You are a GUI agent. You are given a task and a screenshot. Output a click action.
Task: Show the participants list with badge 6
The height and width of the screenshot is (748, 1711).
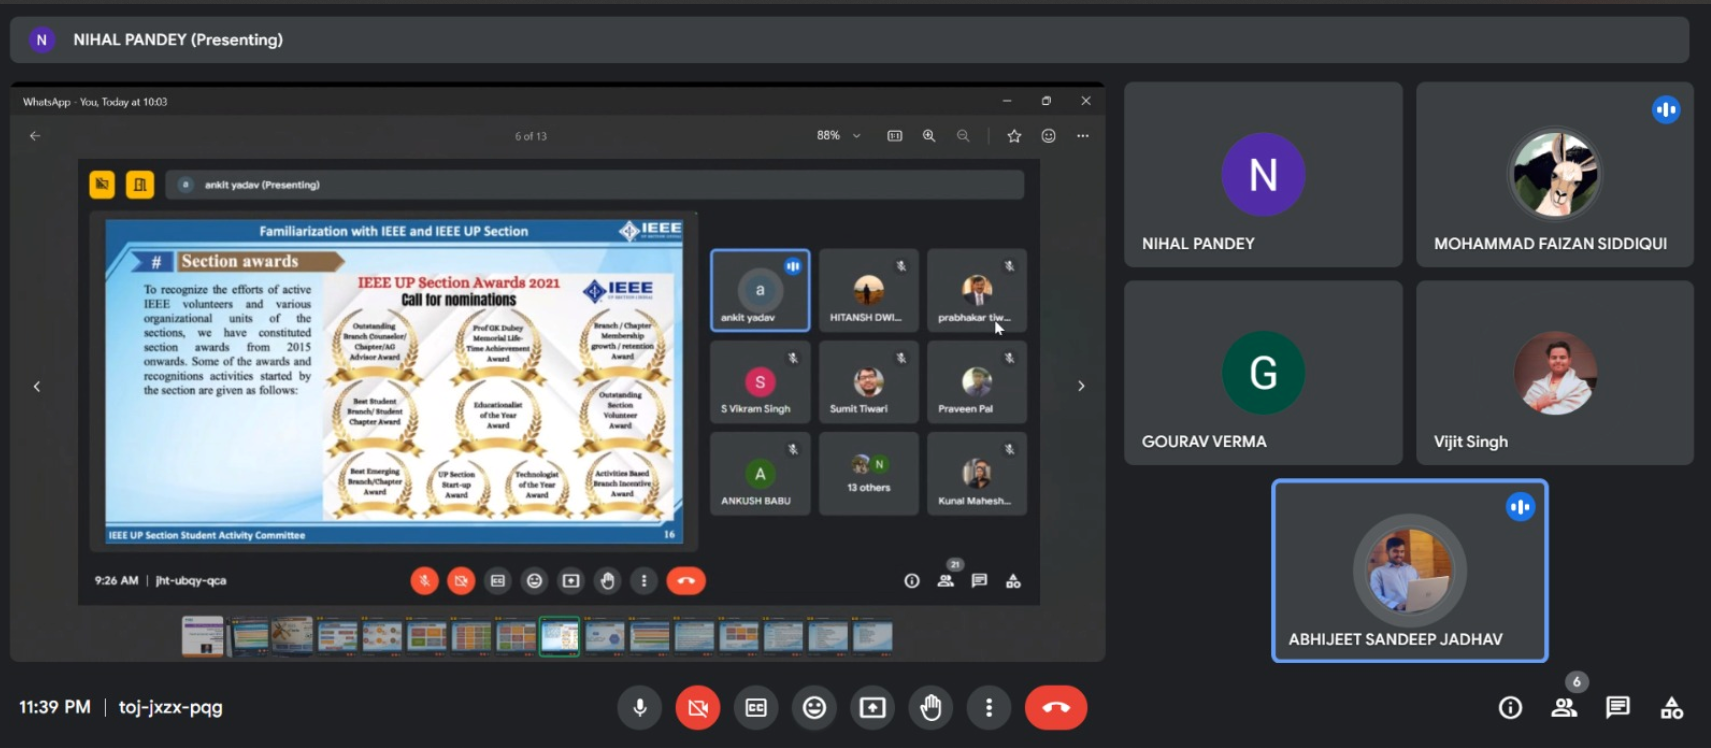[x=1564, y=708]
